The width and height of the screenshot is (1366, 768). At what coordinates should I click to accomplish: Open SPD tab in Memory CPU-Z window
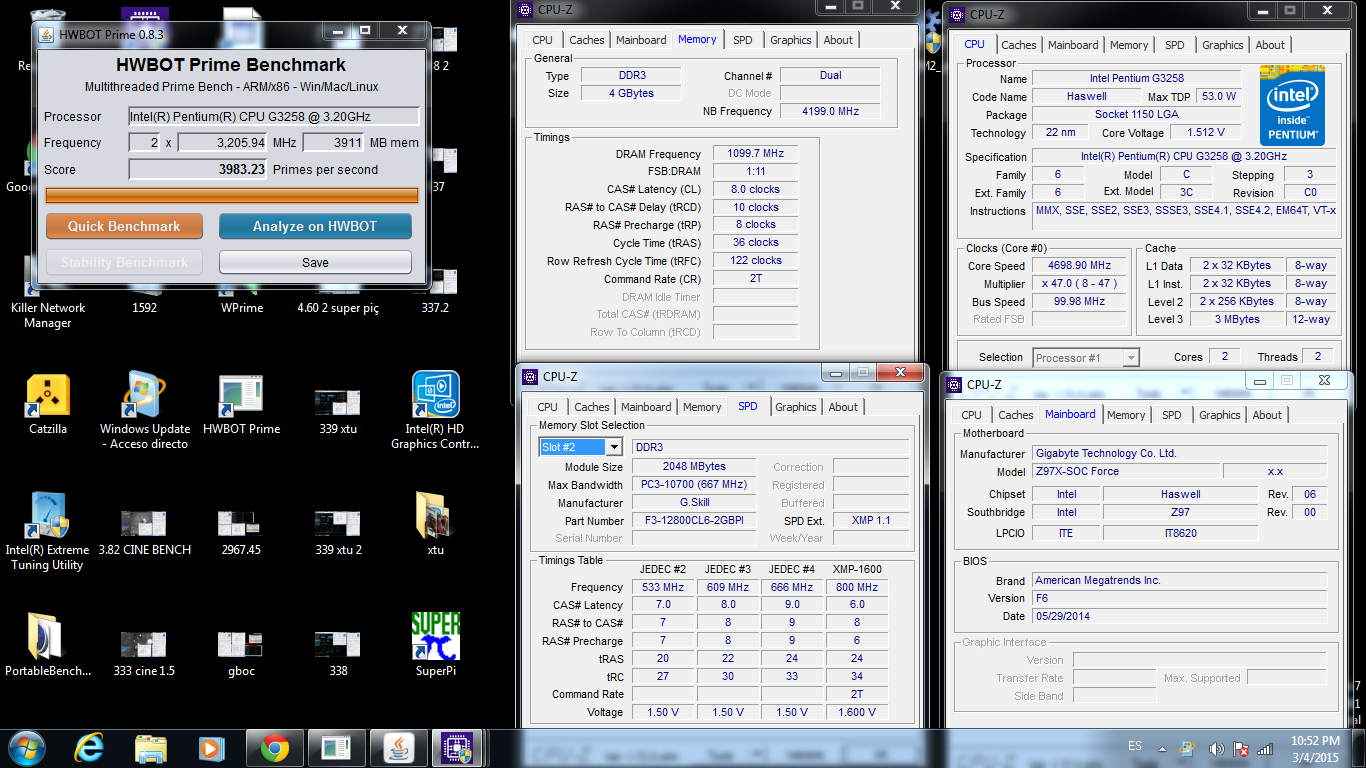pos(742,40)
